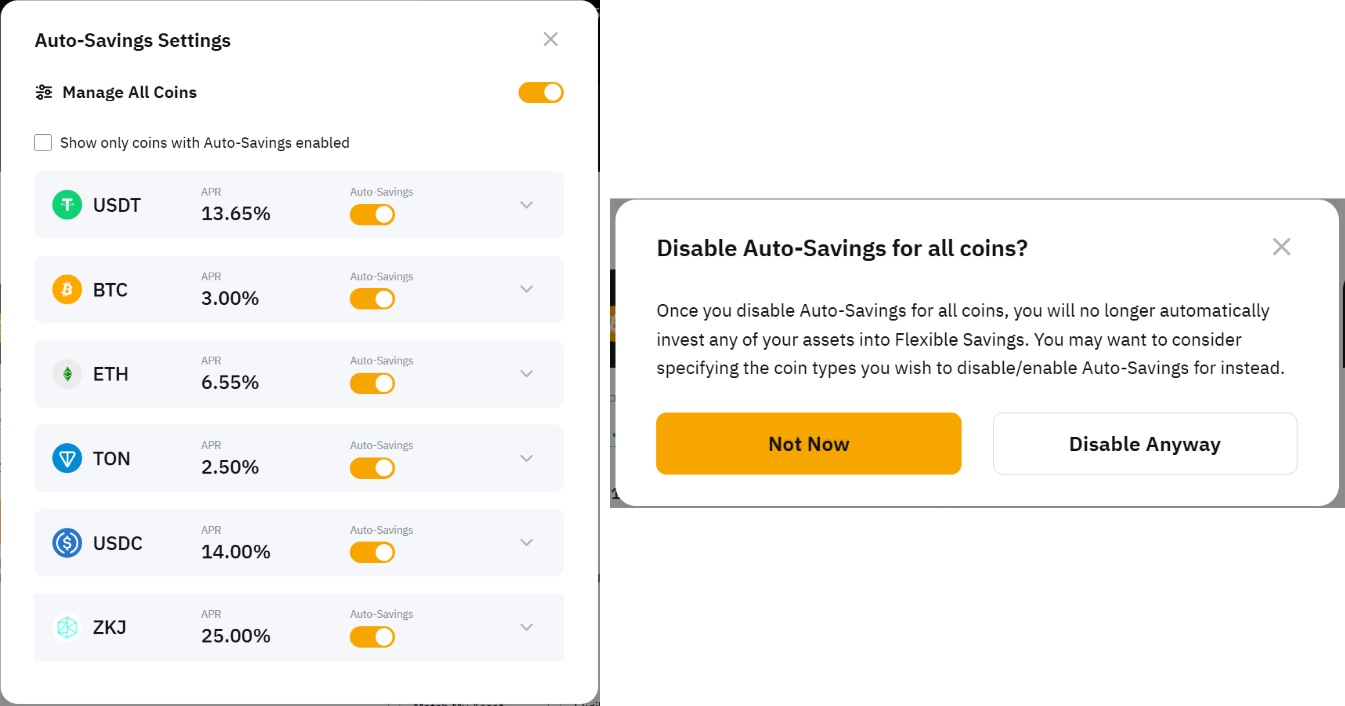Toggle the Manage All Coins switch
This screenshot has height=706, width=1345.
(541, 93)
